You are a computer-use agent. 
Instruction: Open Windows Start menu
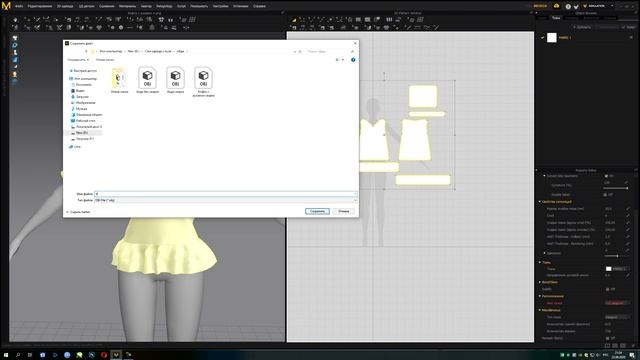[x=6, y=355]
